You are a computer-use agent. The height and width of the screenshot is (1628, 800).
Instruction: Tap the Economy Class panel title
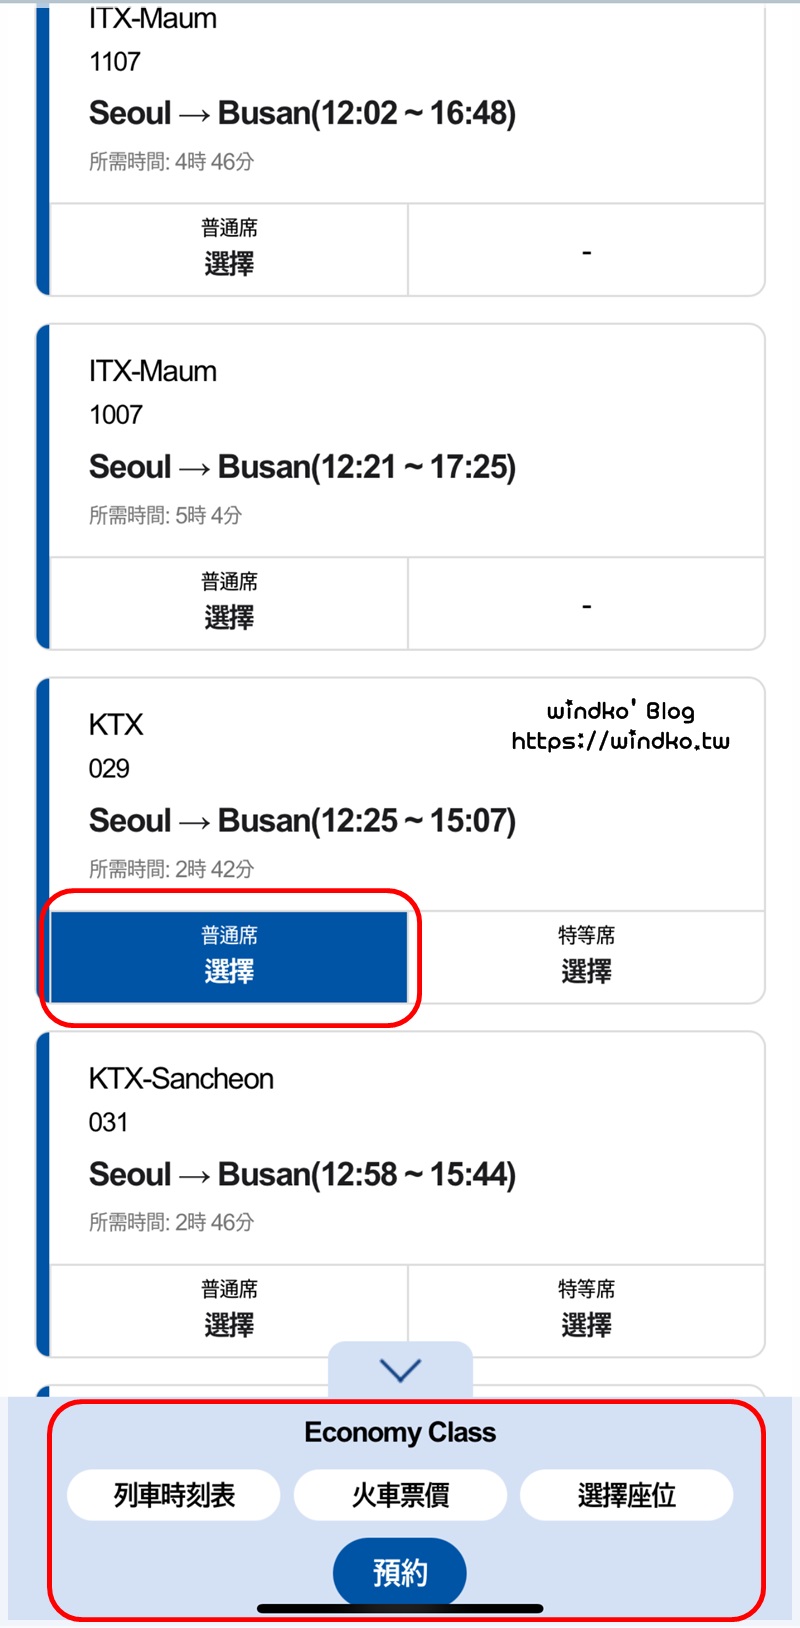pyautogui.click(x=400, y=1433)
